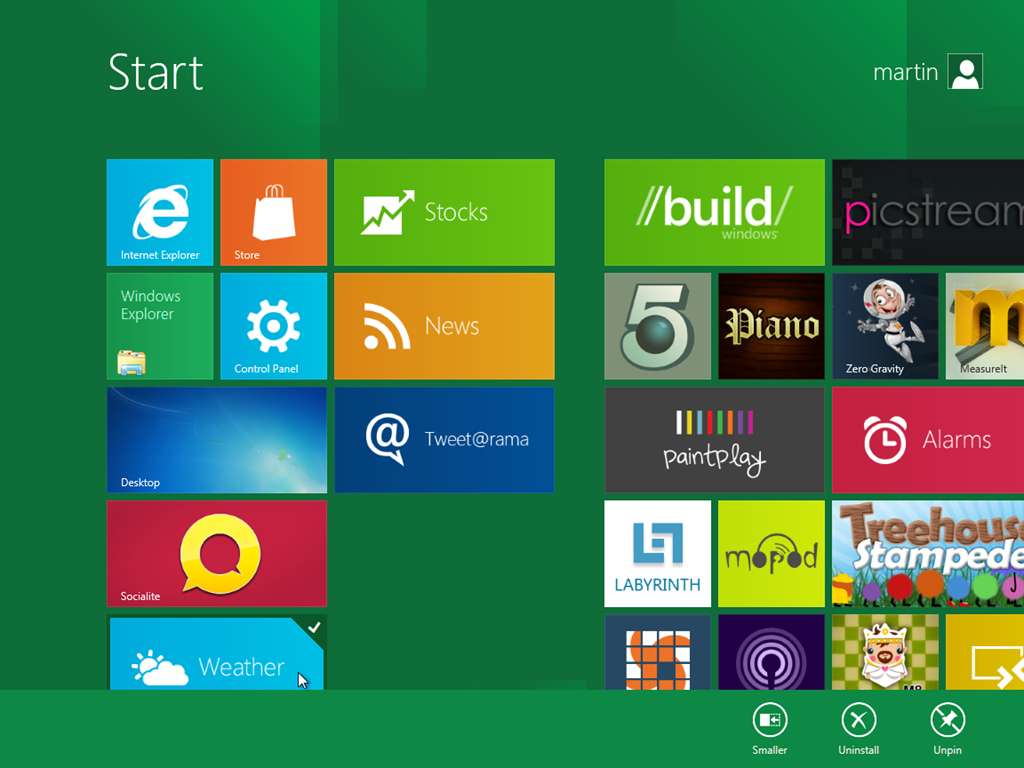The height and width of the screenshot is (768, 1024).
Task: Launch the chess king character tile
Action: (x=885, y=652)
